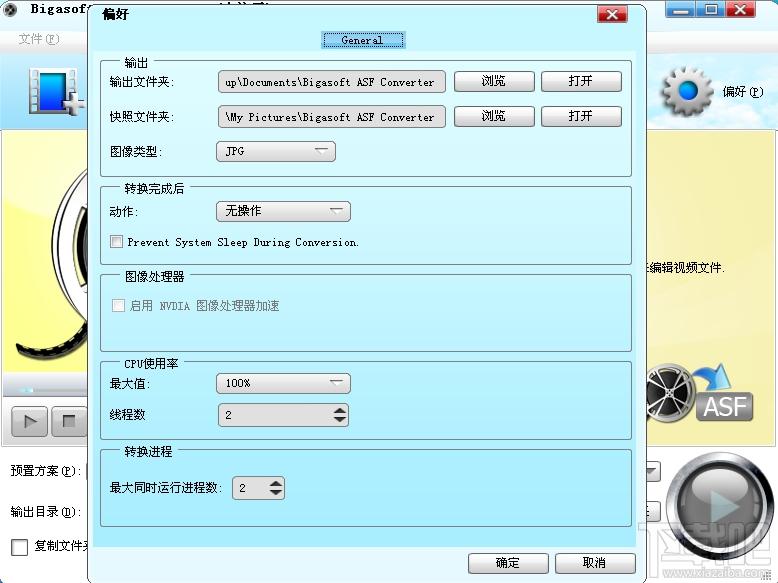Expand the 图像类型 JPG dropdown

276,152
